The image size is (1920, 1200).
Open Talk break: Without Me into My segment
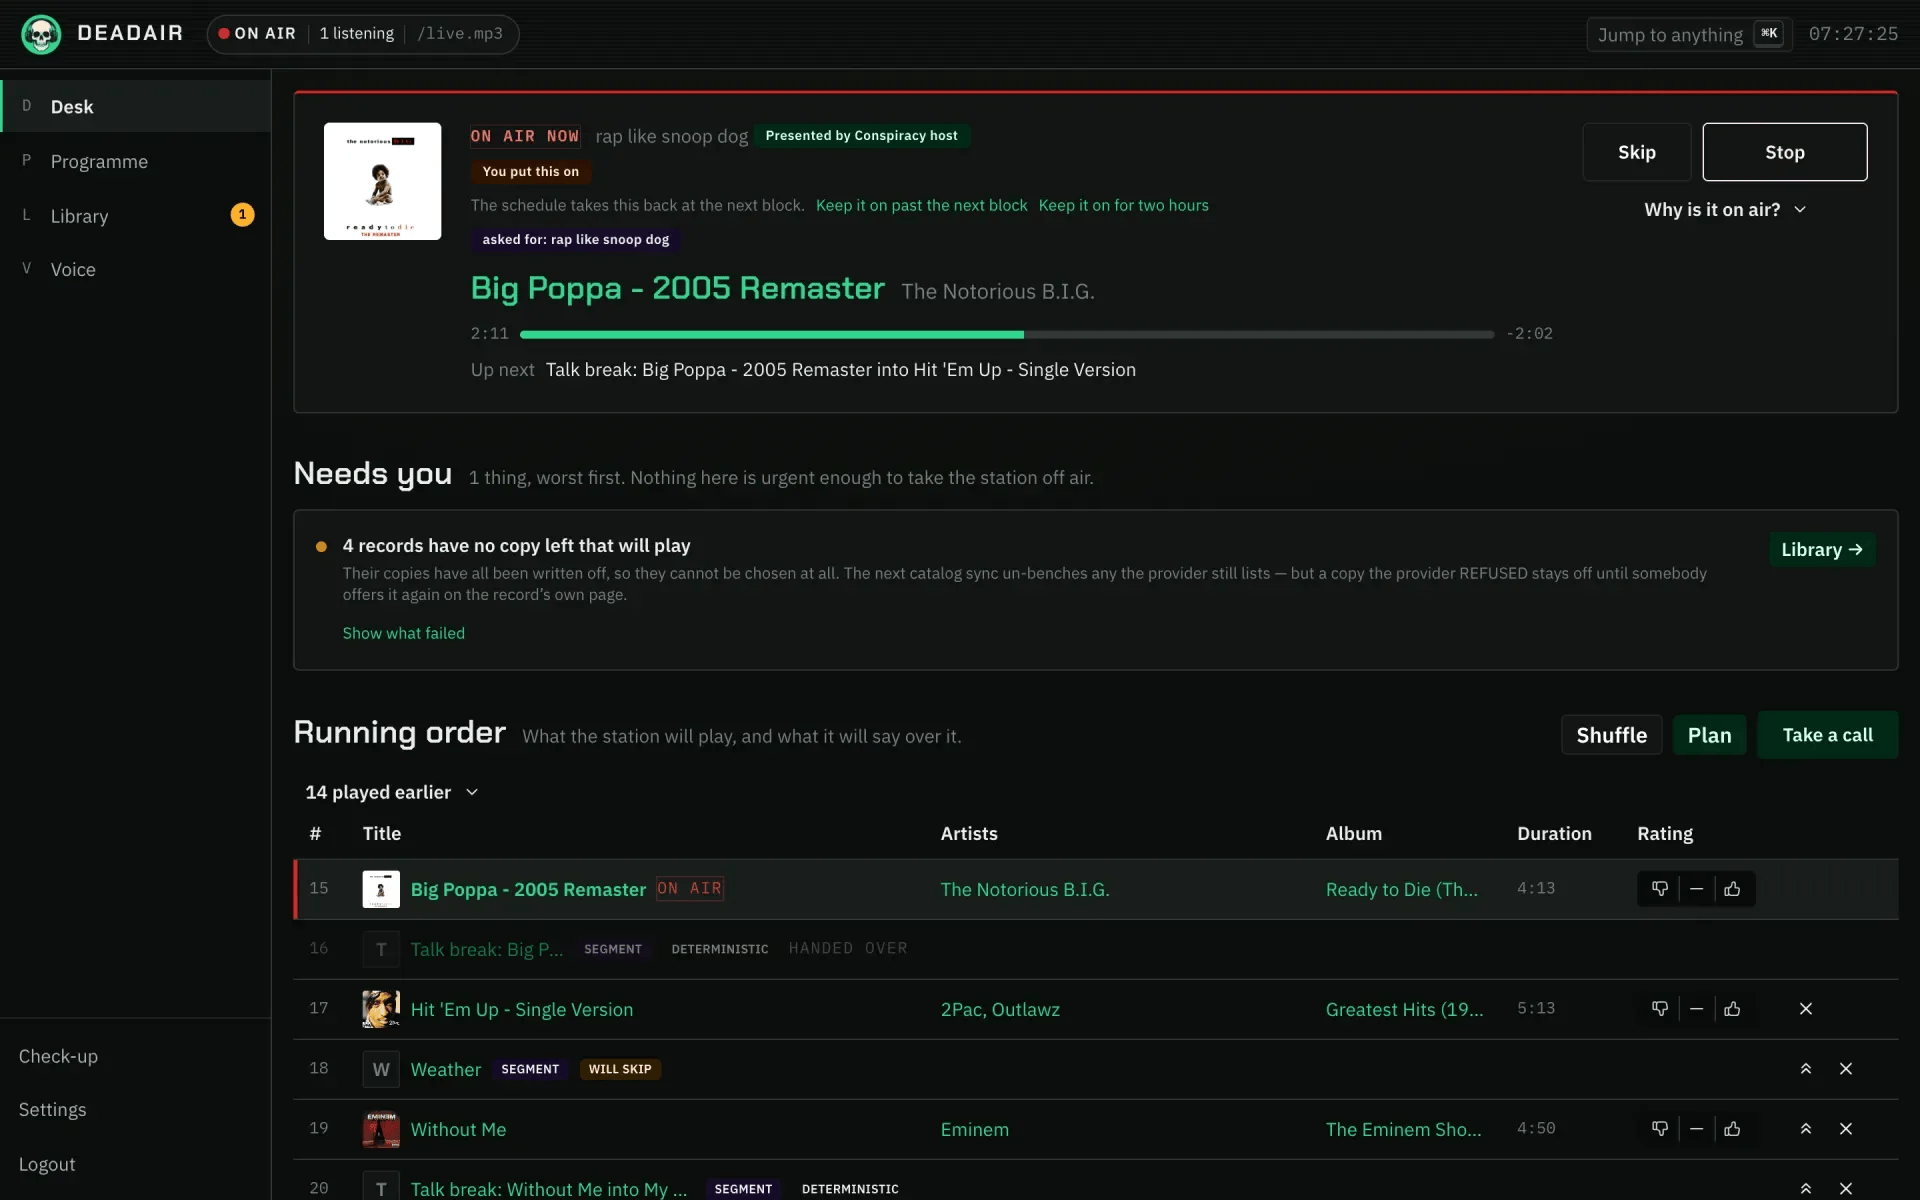coord(549,1189)
